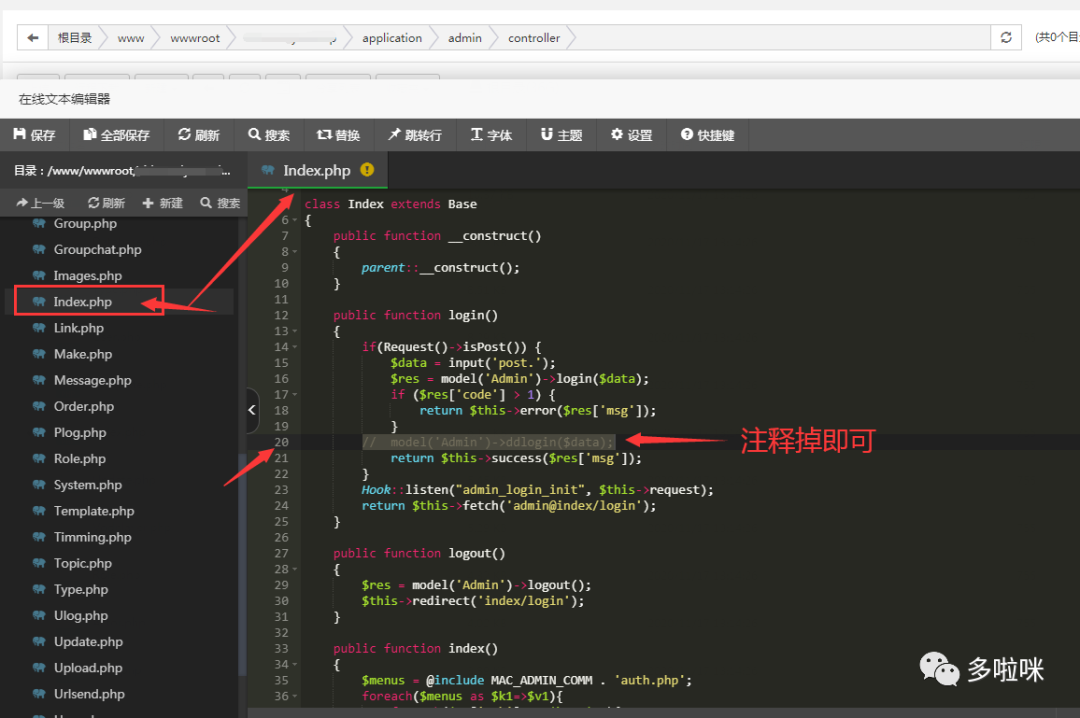
Task: Open the www breadcrumb
Action: click(x=131, y=39)
